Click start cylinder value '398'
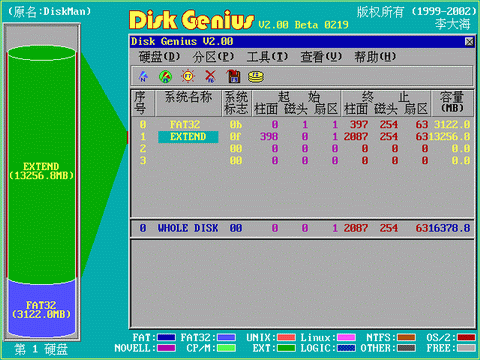Screen dimensions: 480x360 point(269,137)
